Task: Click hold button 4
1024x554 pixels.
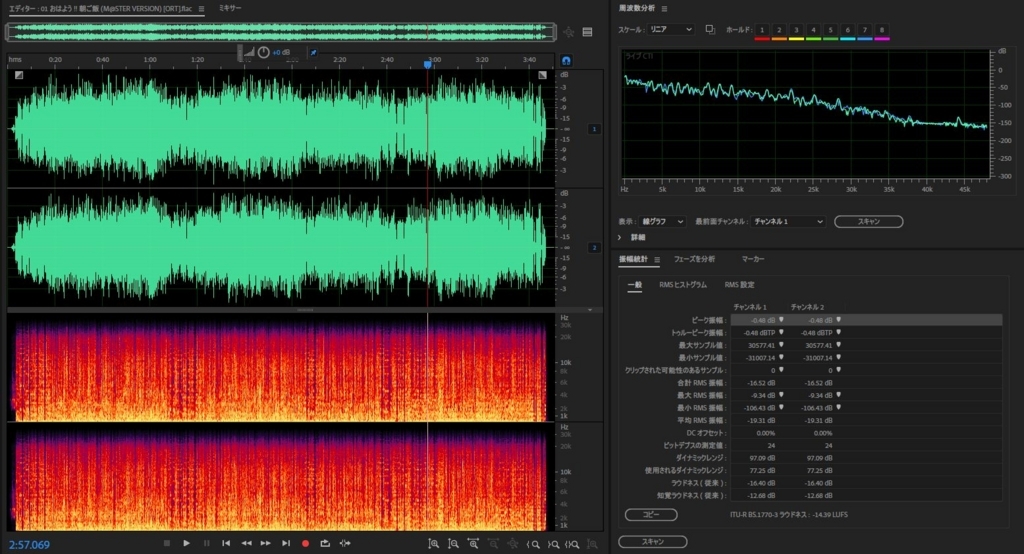Action: (813, 30)
